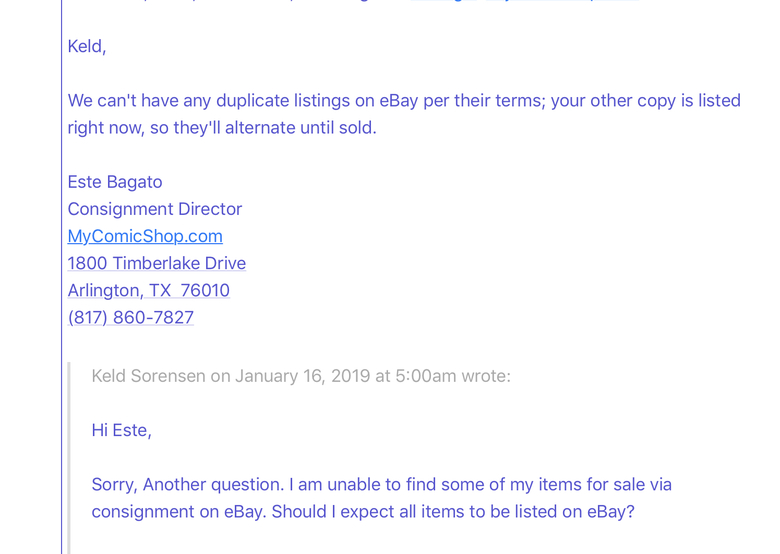Call the (817) 860-7827 phone link
This screenshot has width=780, height=554.
coord(130,317)
